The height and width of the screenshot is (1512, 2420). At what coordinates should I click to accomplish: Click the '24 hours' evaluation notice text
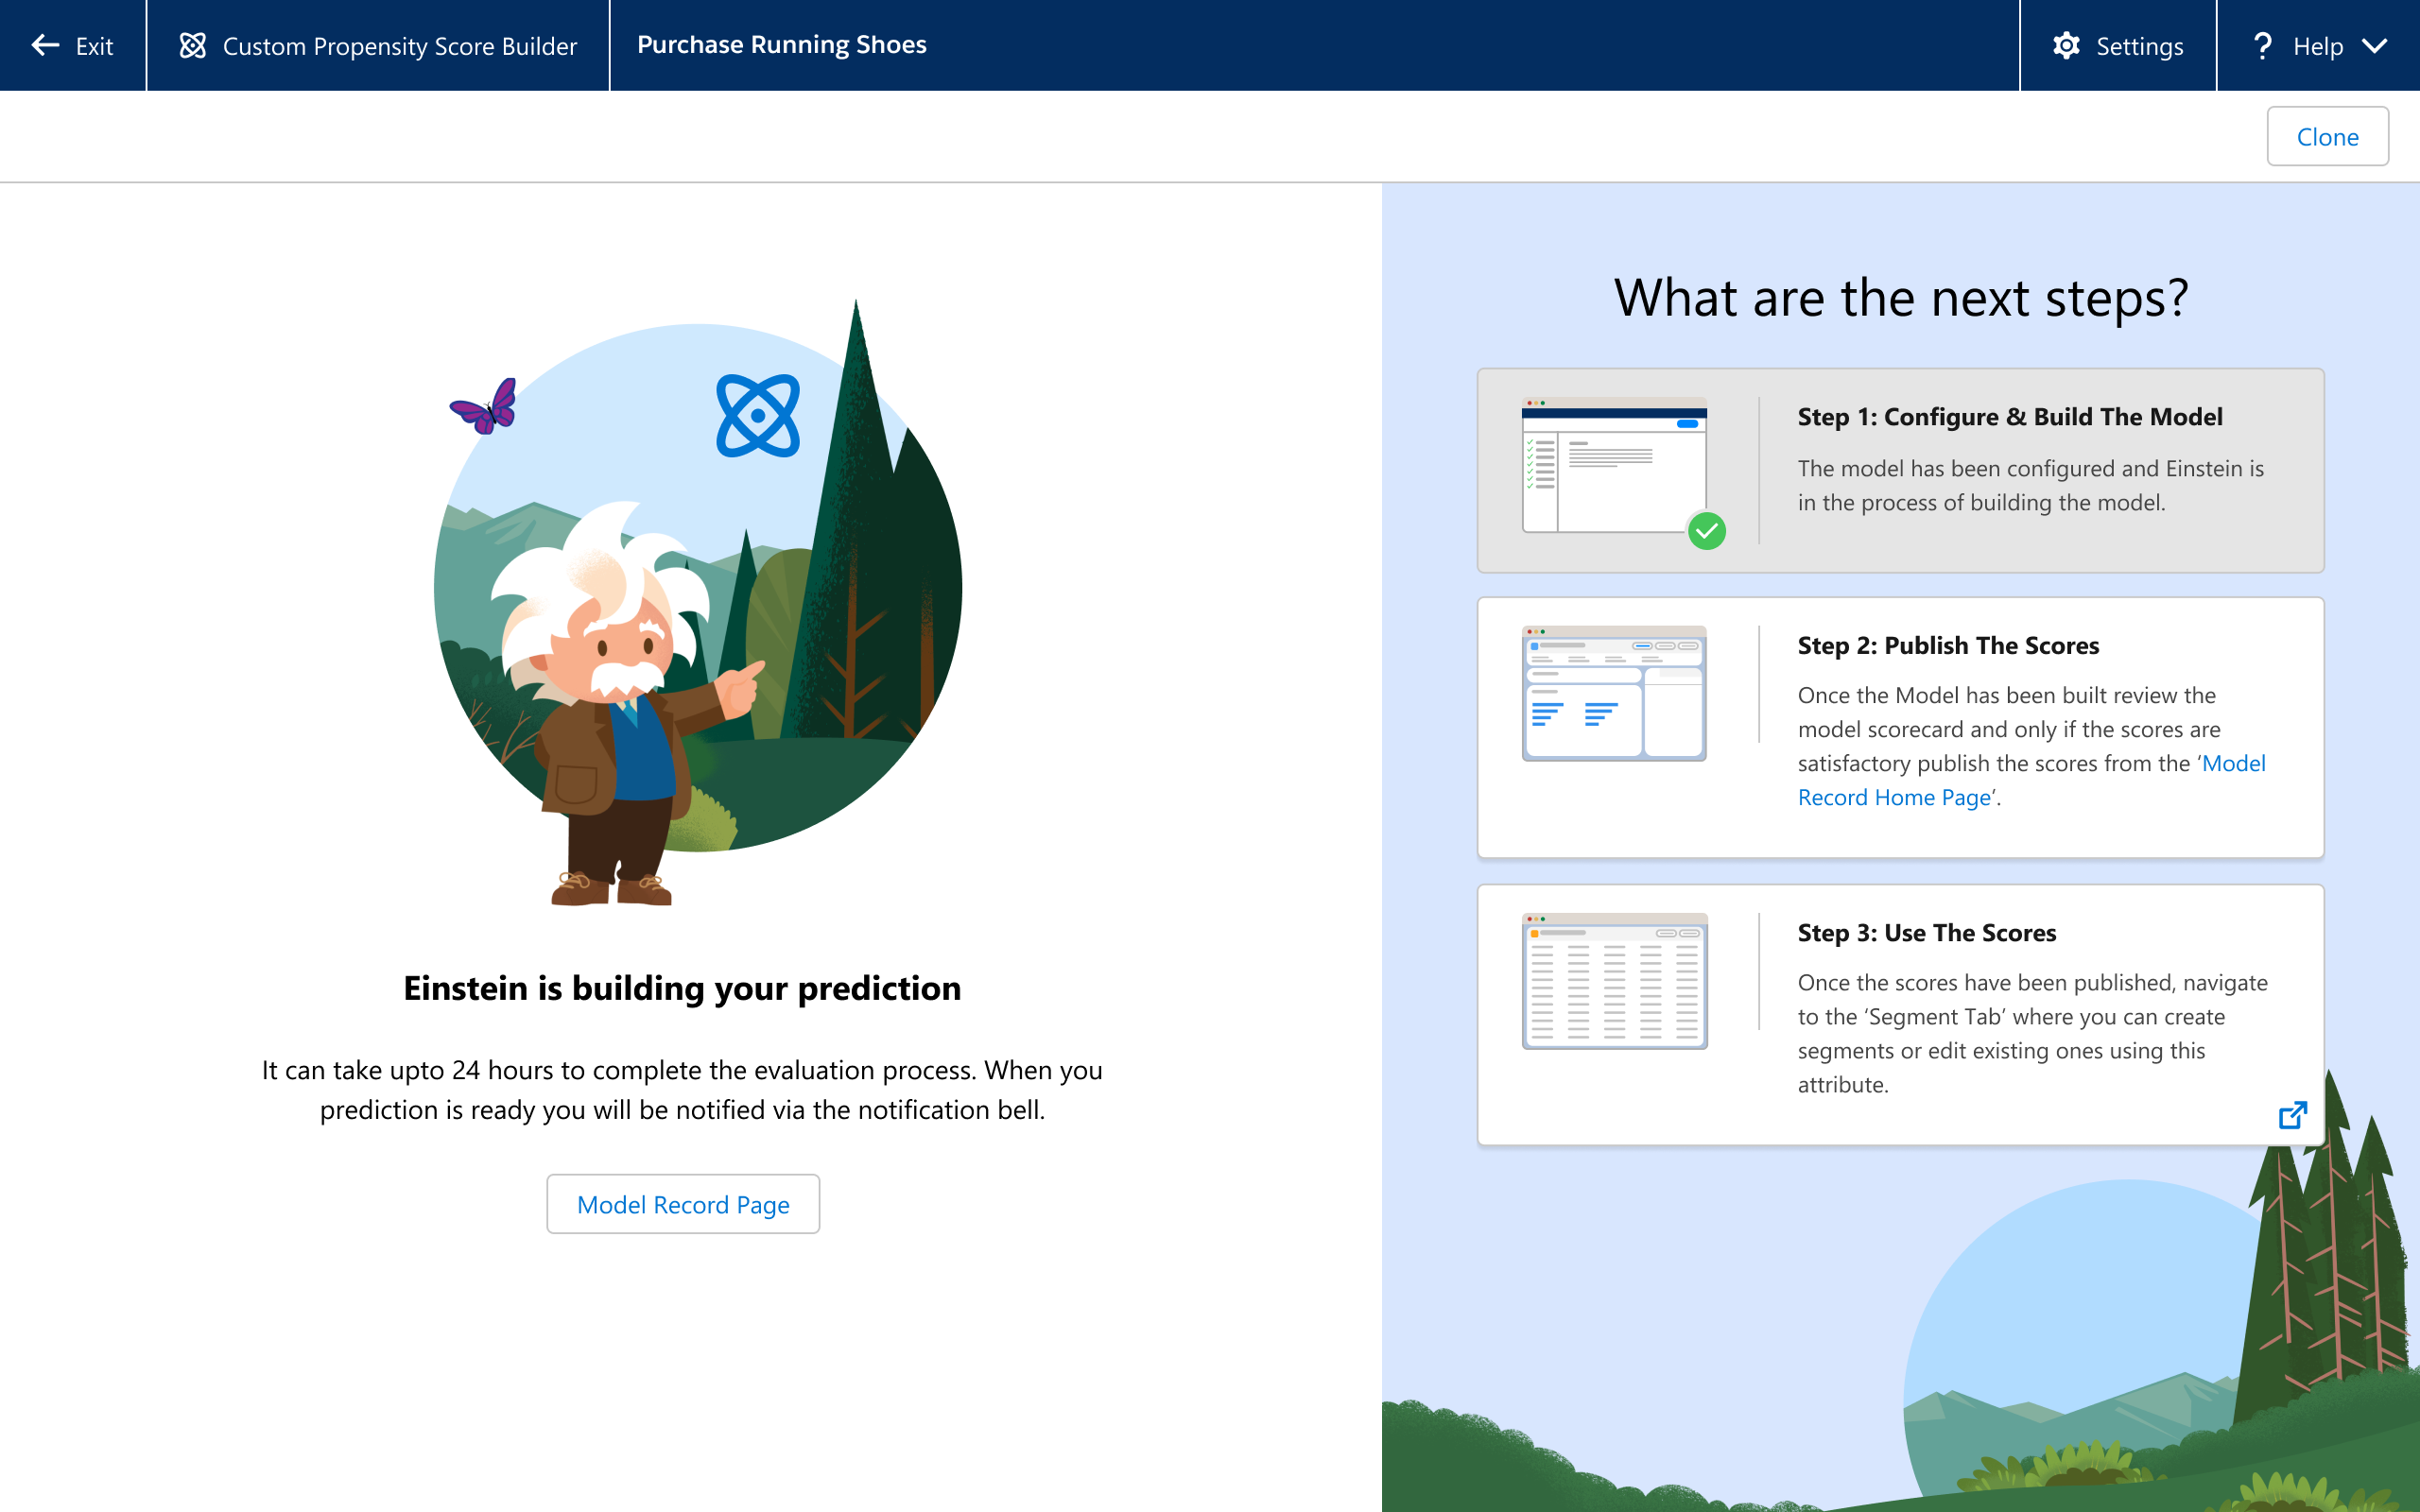pos(682,1089)
